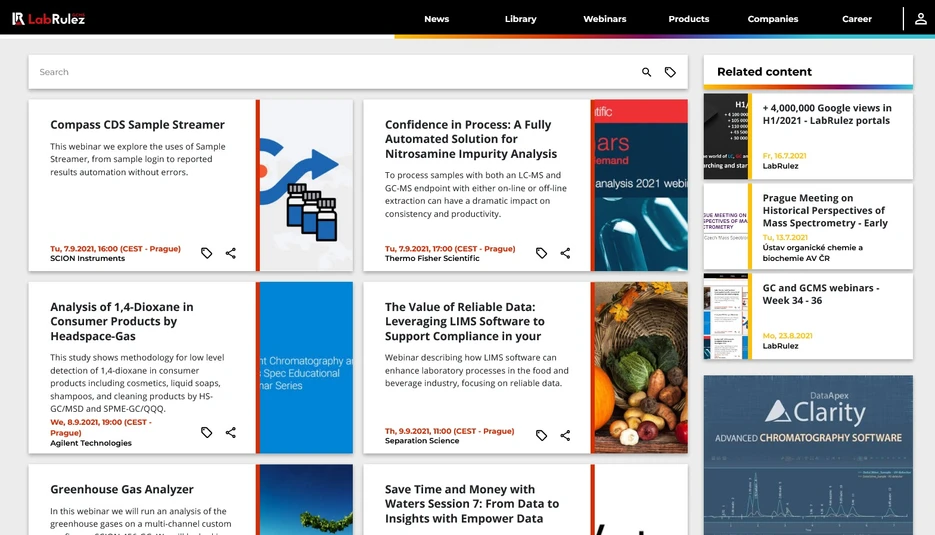935x535 pixels.
Task: Open GC and GCMS webinars Week 34-36
Action: tap(821, 294)
